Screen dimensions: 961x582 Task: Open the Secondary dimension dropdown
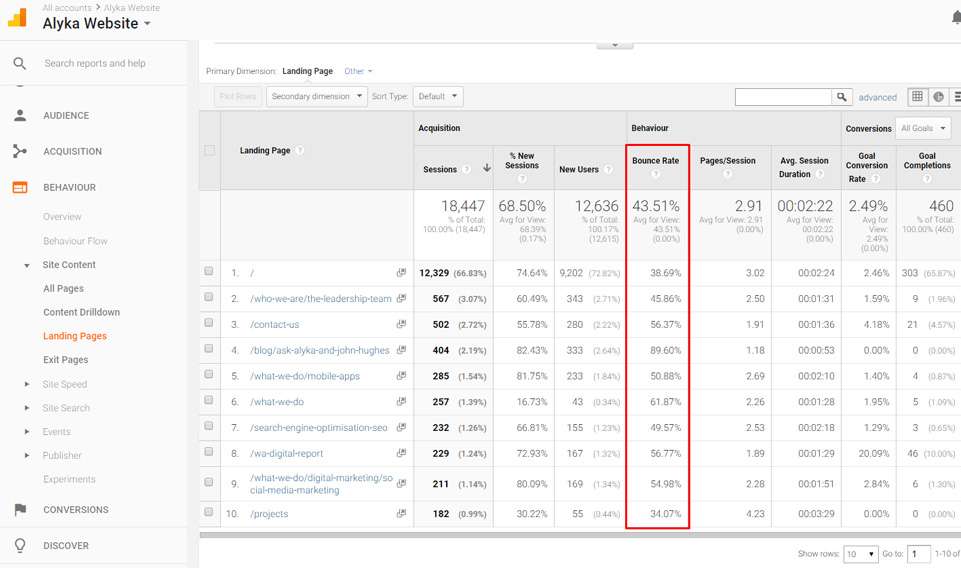tap(316, 96)
